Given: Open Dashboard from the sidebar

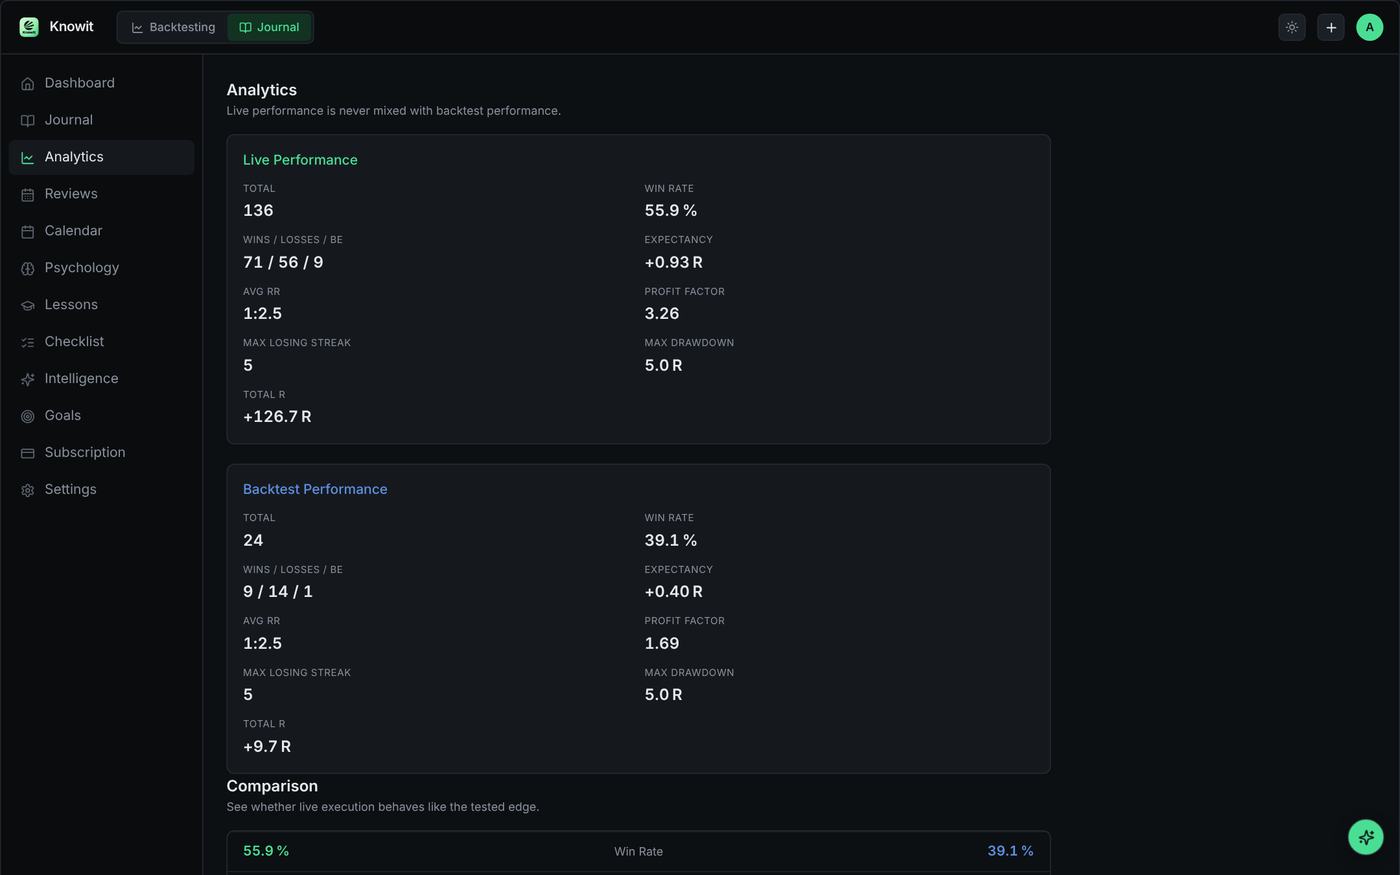Looking at the screenshot, I should [x=101, y=83].
